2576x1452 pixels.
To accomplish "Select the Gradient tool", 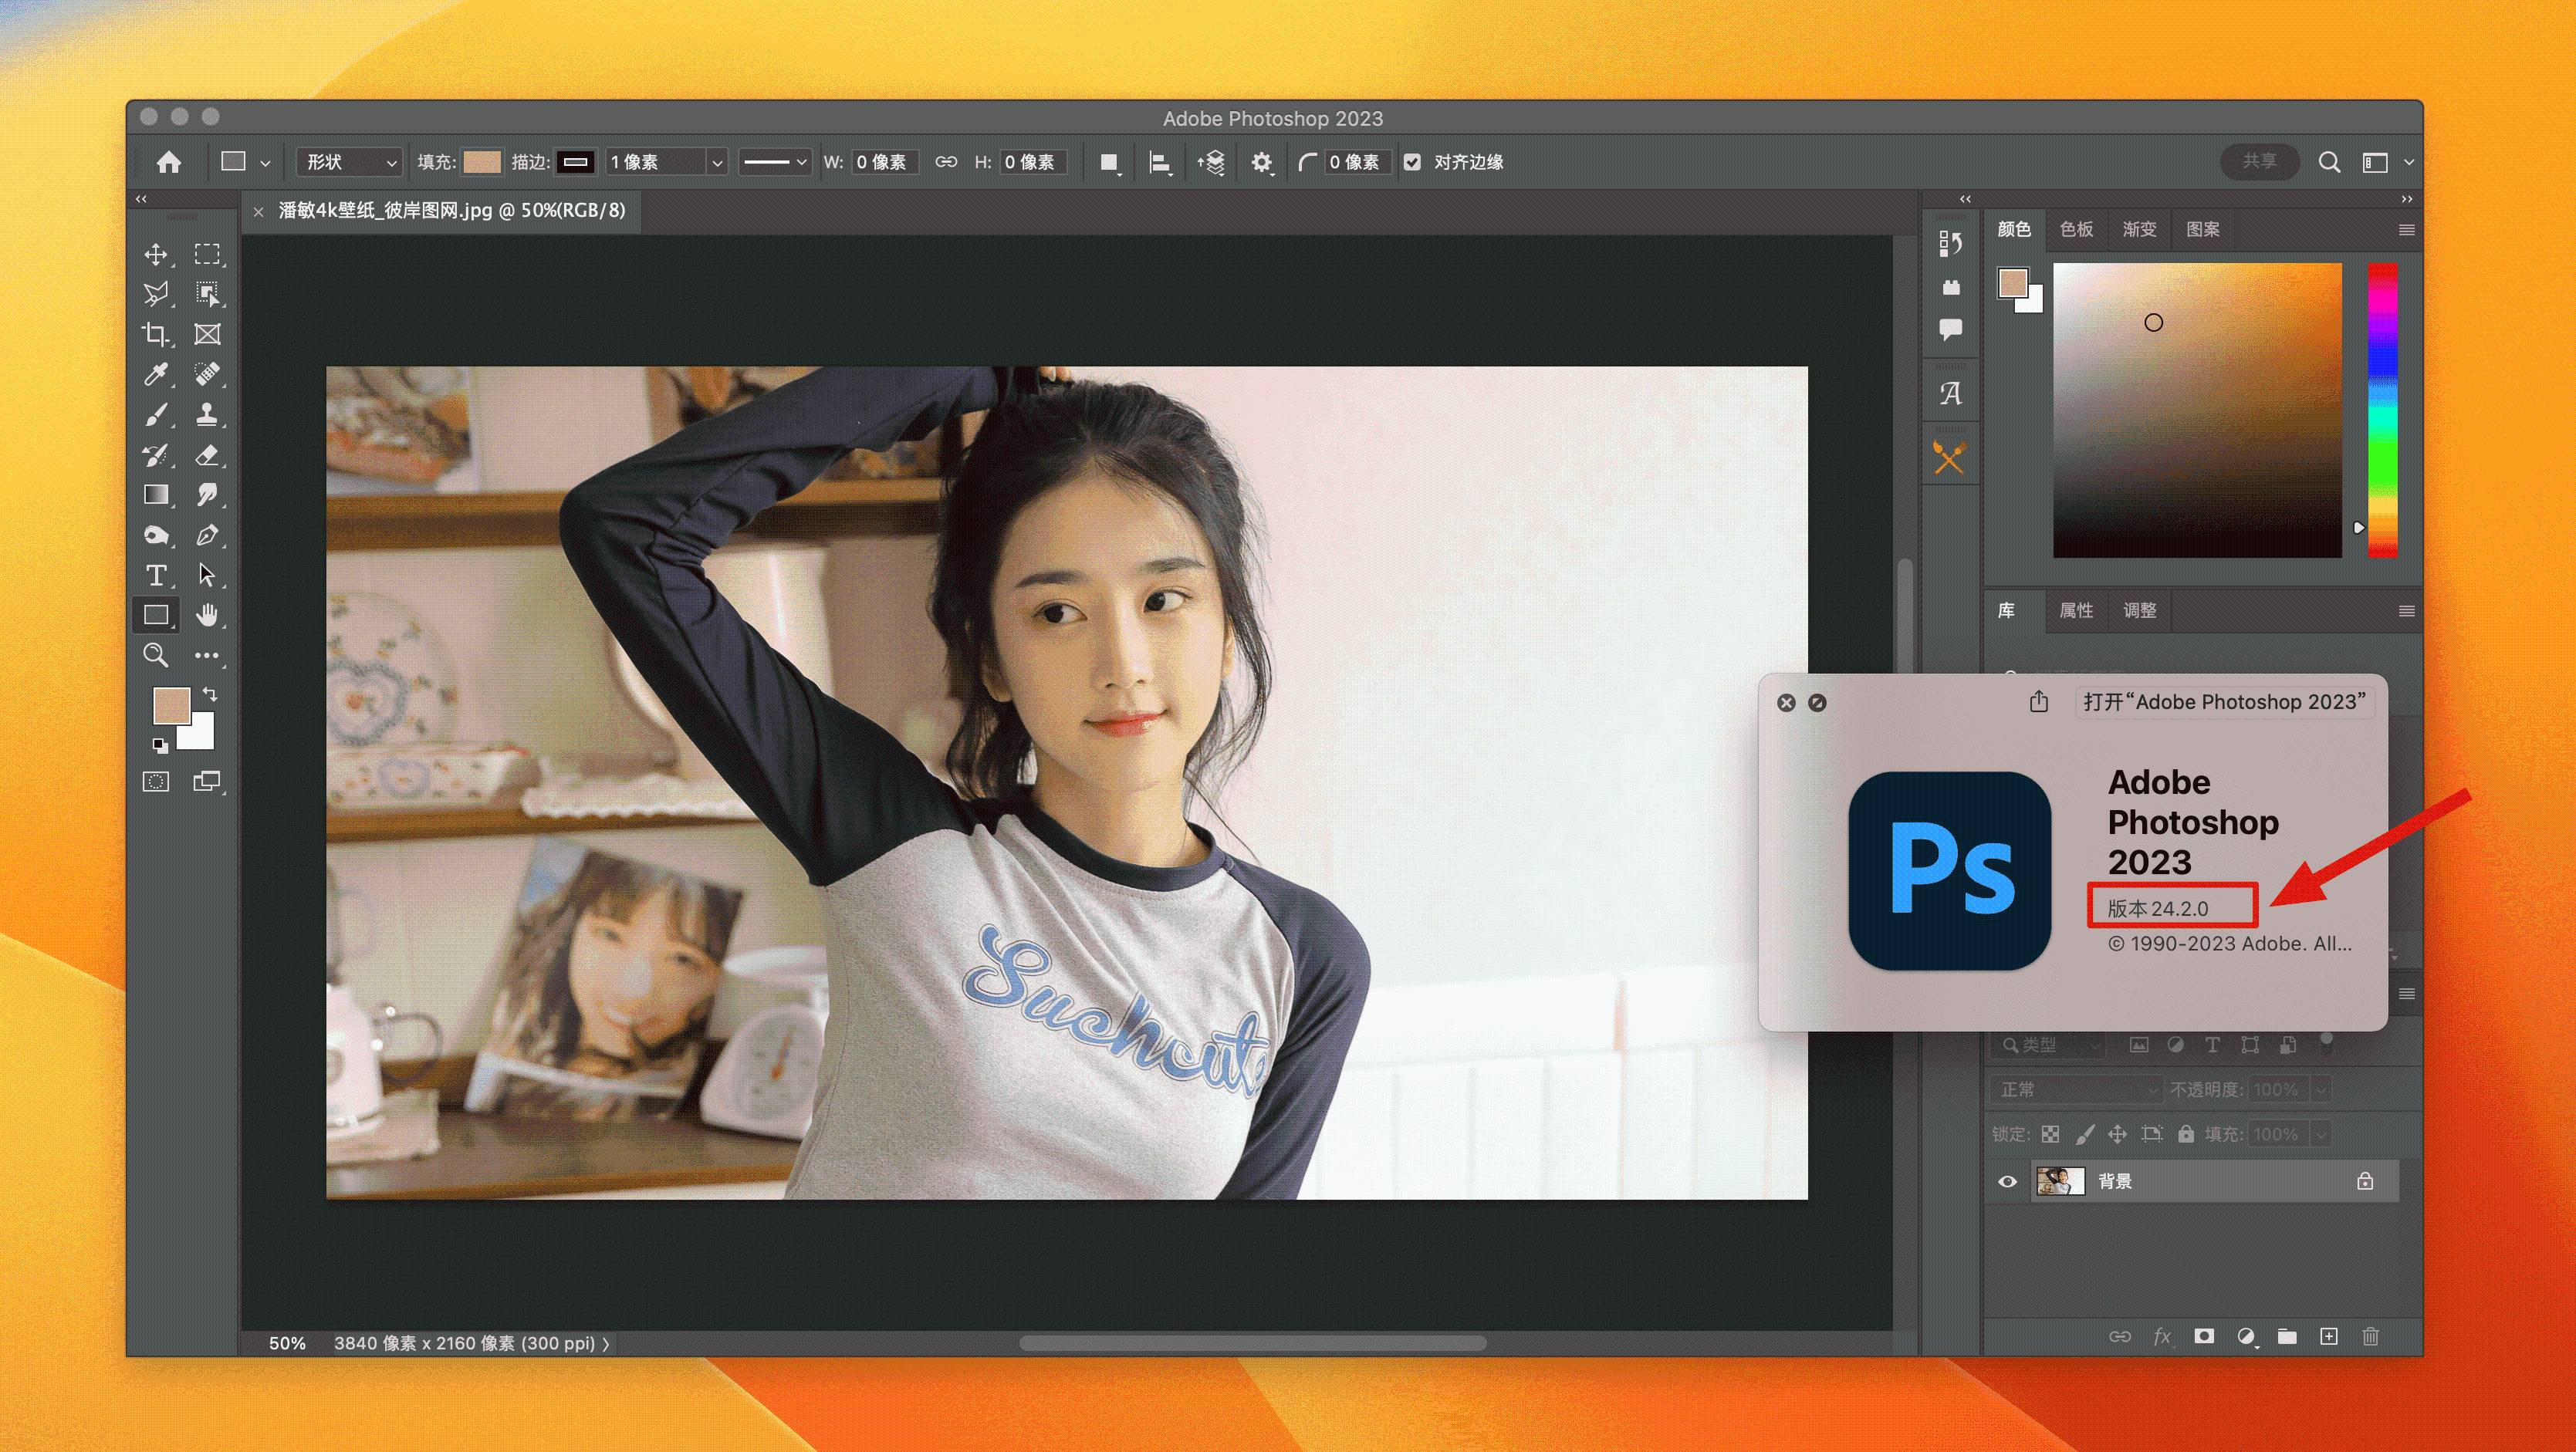I will [x=156, y=495].
